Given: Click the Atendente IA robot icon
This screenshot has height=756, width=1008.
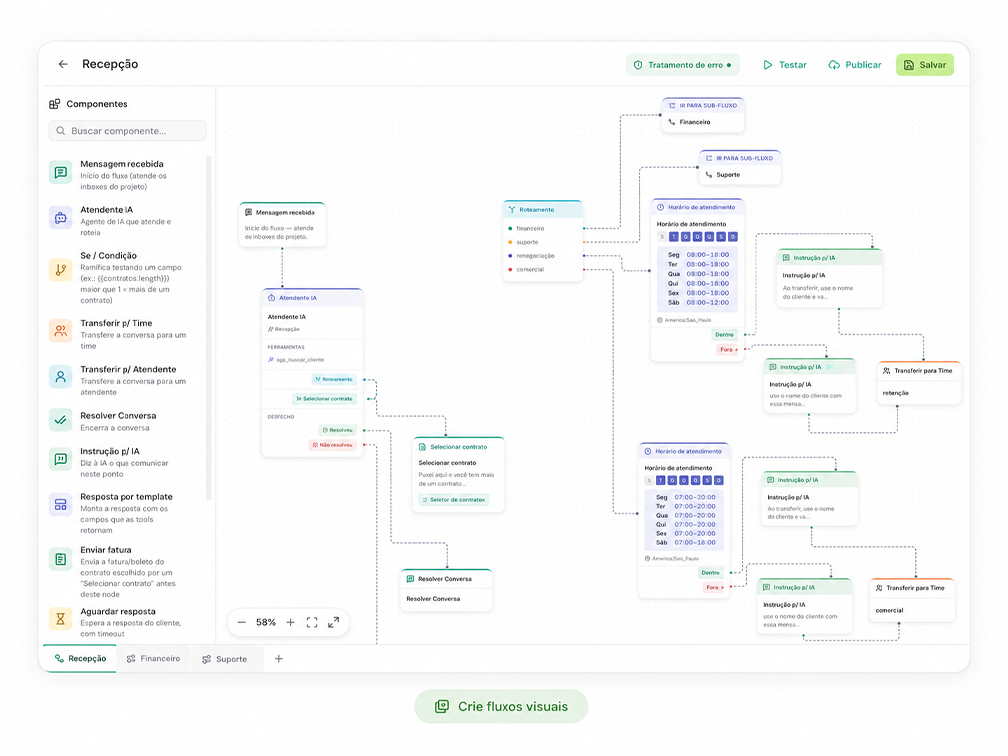Looking at the screenshot, I should [60, 218].
